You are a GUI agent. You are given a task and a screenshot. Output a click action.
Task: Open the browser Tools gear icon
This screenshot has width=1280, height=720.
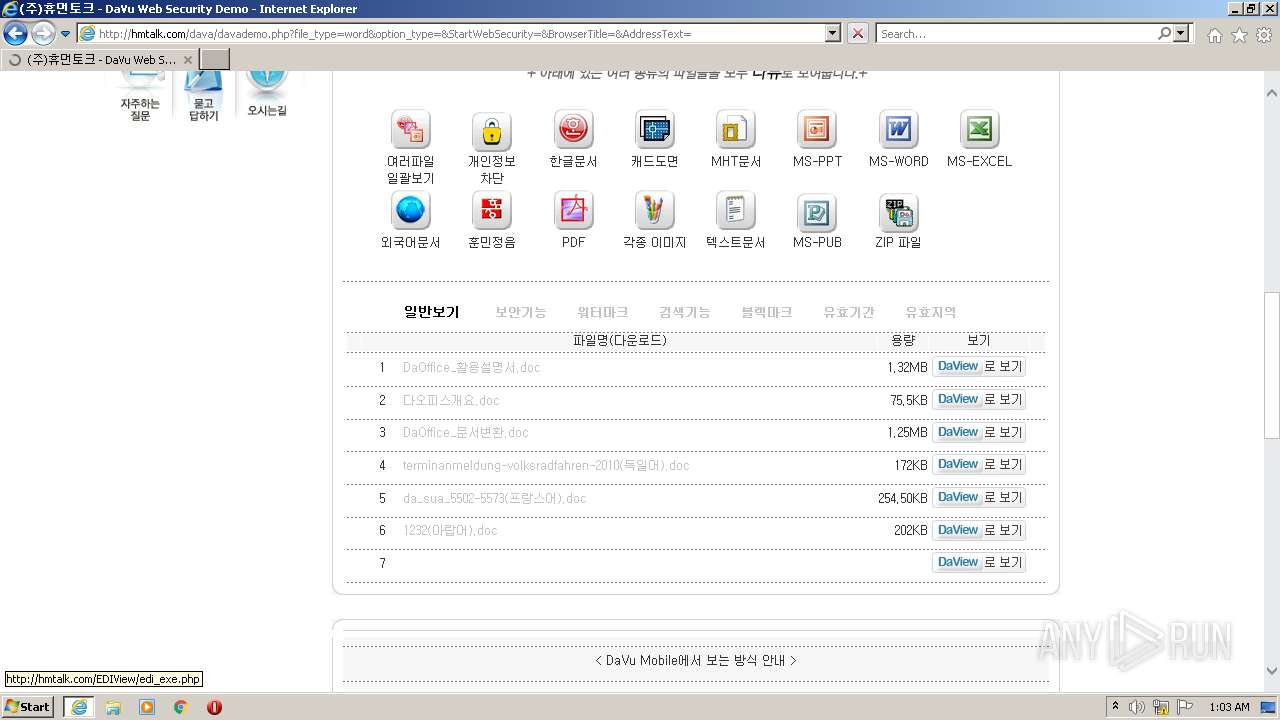coord(1263,35)
